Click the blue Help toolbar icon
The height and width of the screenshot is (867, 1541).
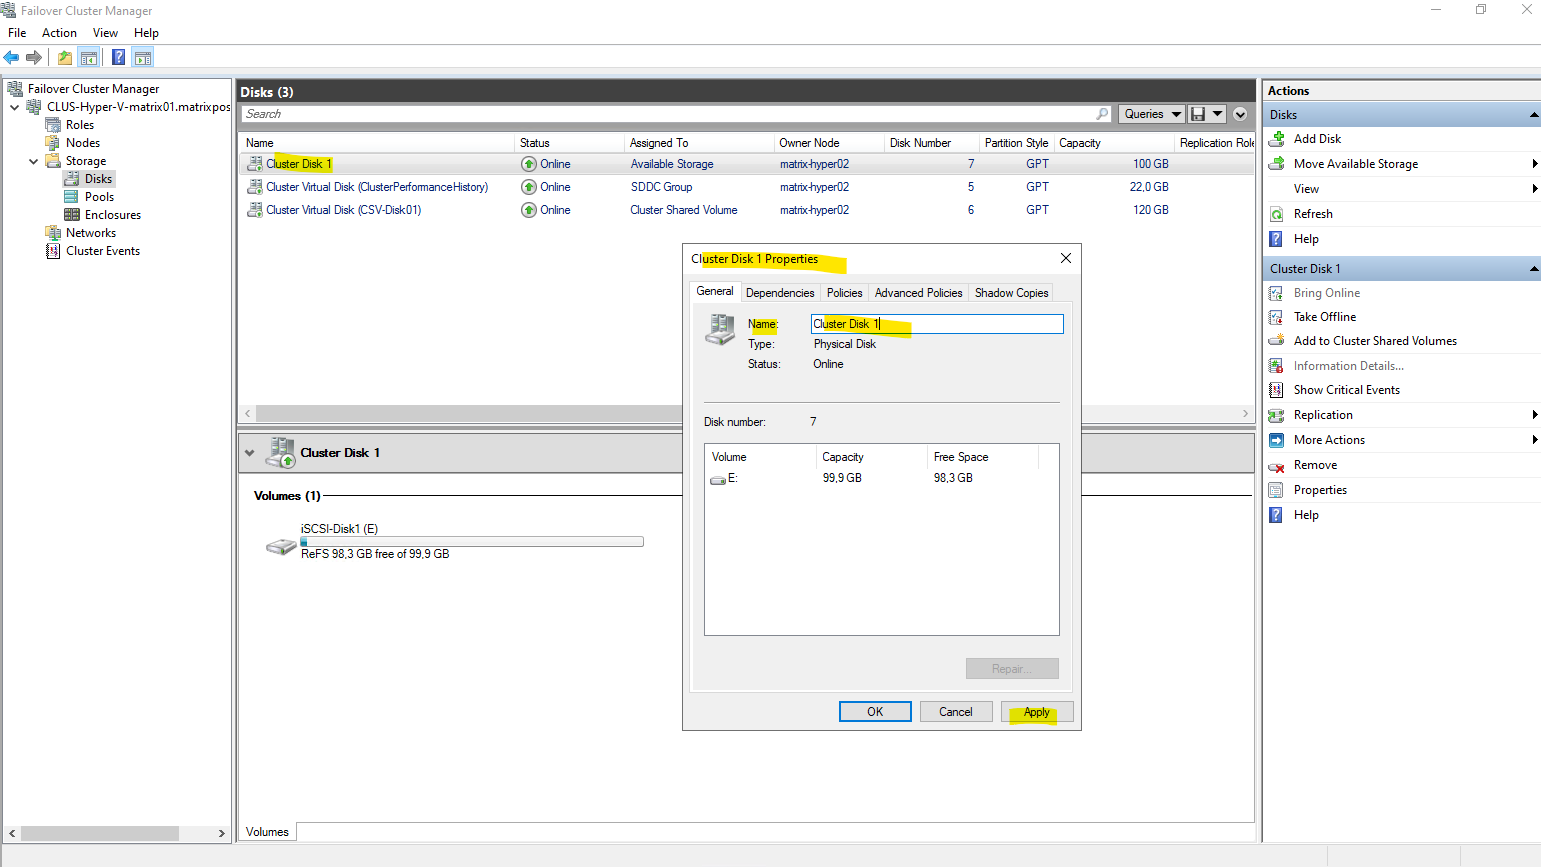coord(118,58)
